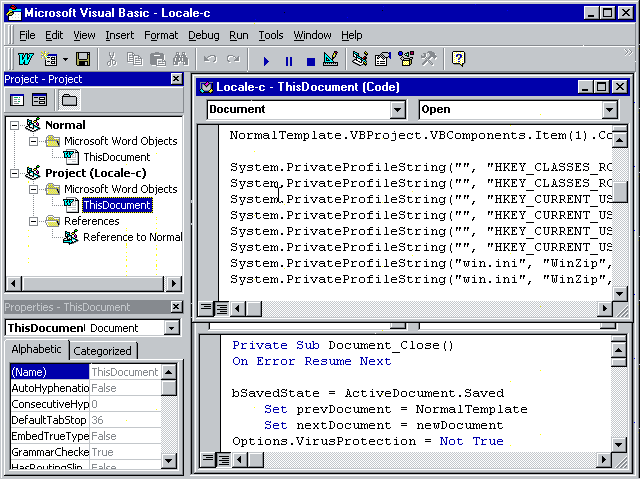The height and width of the screenshot is (480, 640).
Task: Collapse the Project (Locale-c) node
Action: tap(14, 173)
